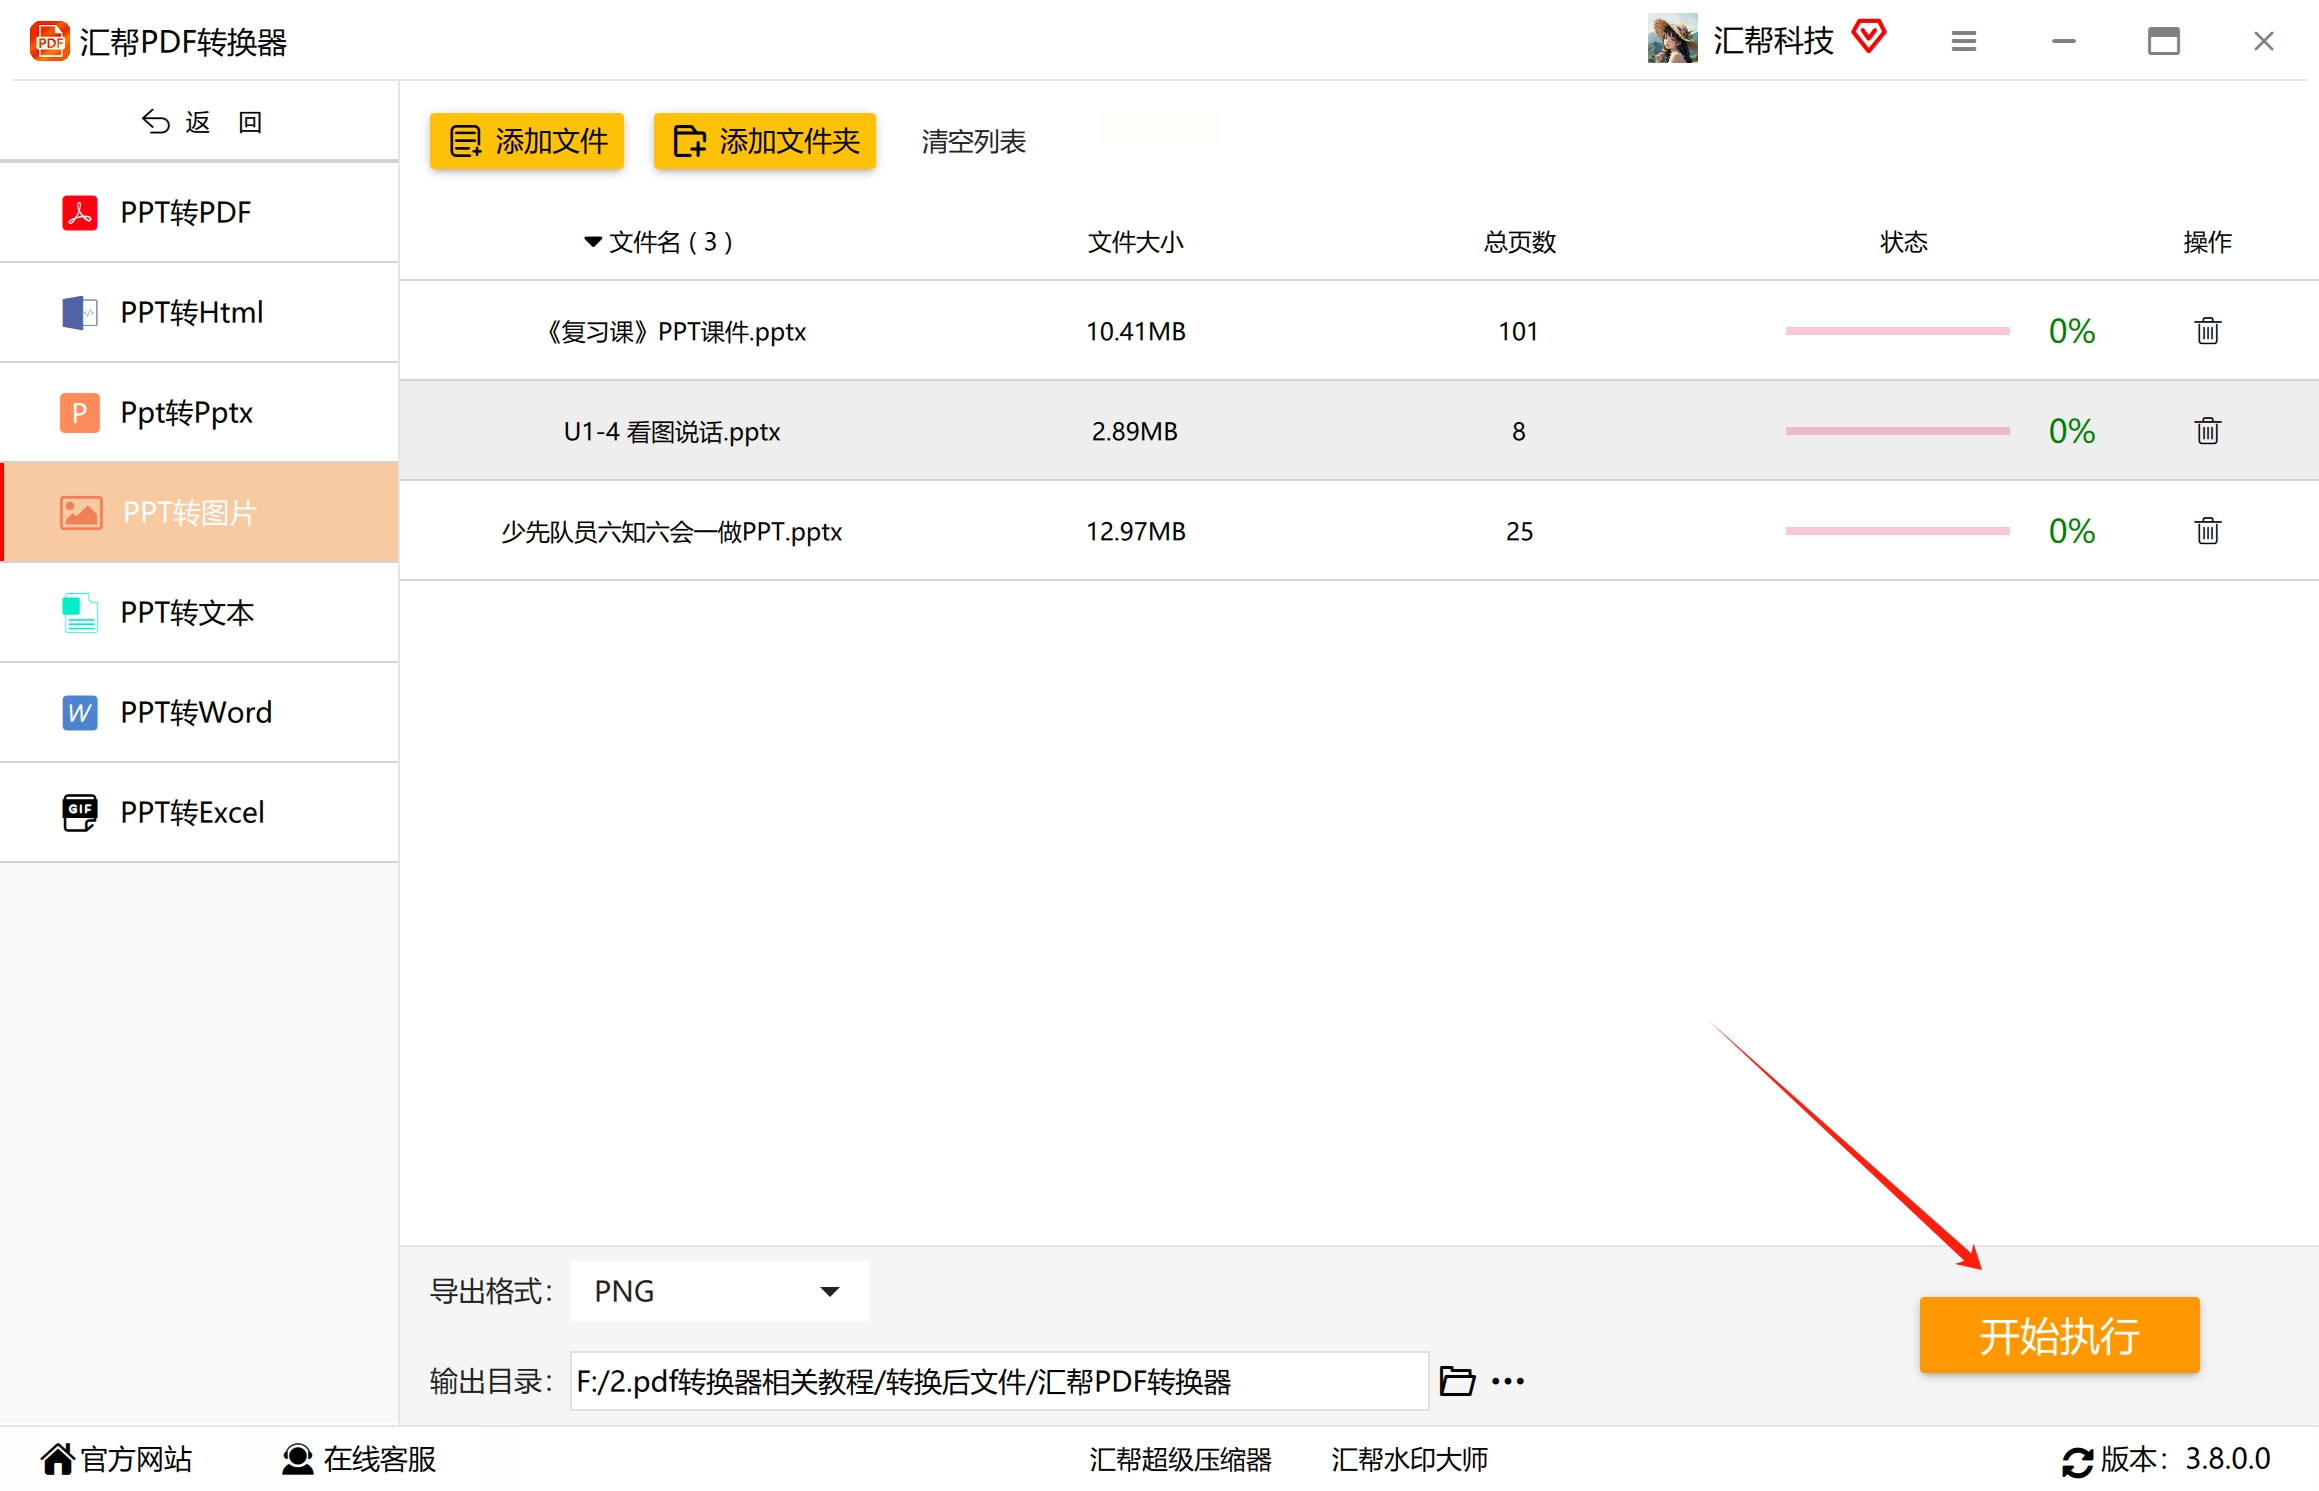Select the PPT转Word conversion option
2319x1491 pixels.
point(196,712)
